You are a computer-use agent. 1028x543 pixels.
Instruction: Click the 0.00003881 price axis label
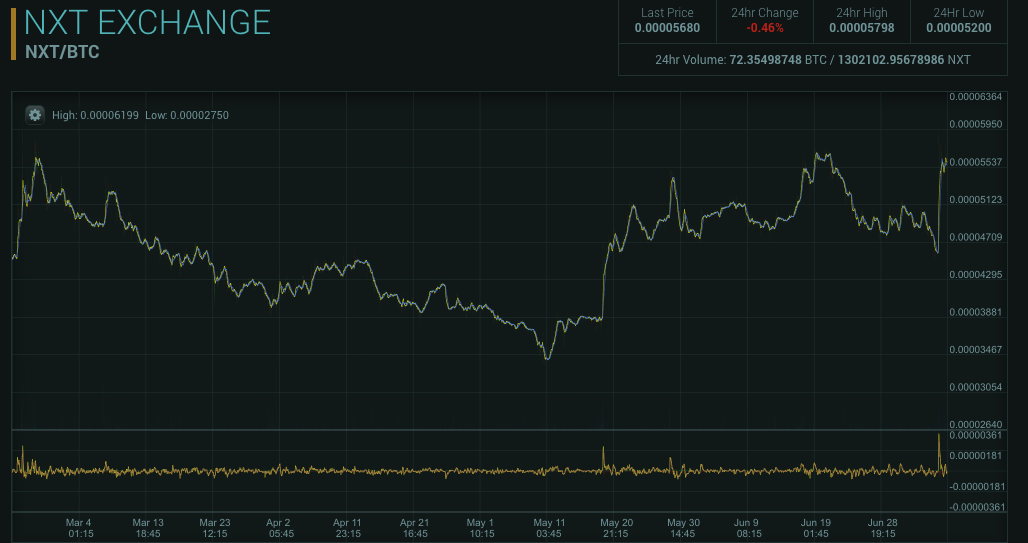(x=976, y=312)
